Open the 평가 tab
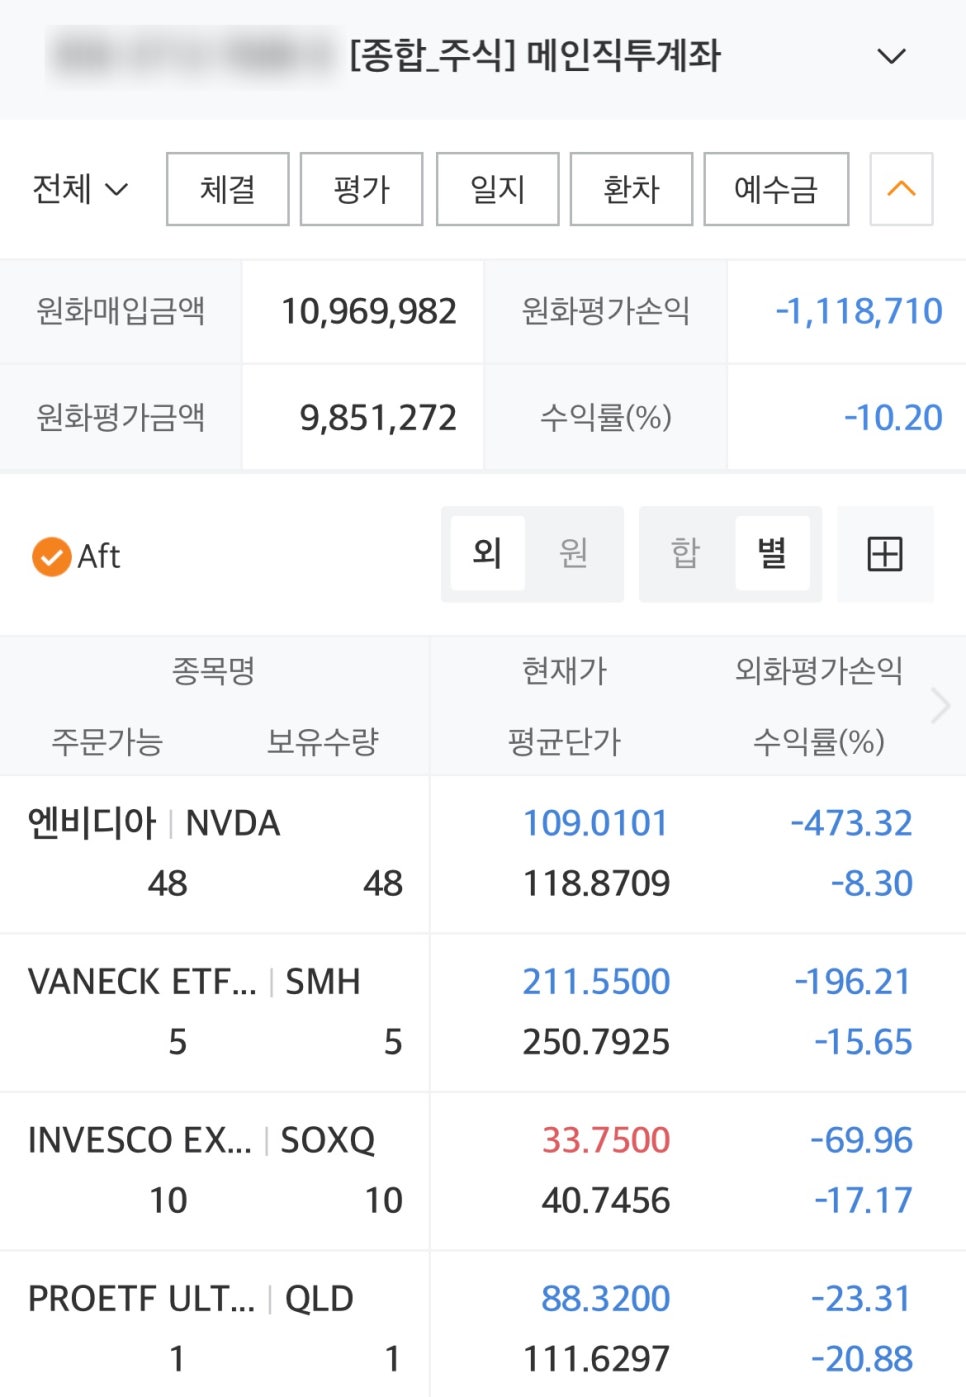The image size is (966, 1397). tap(361, 189)
